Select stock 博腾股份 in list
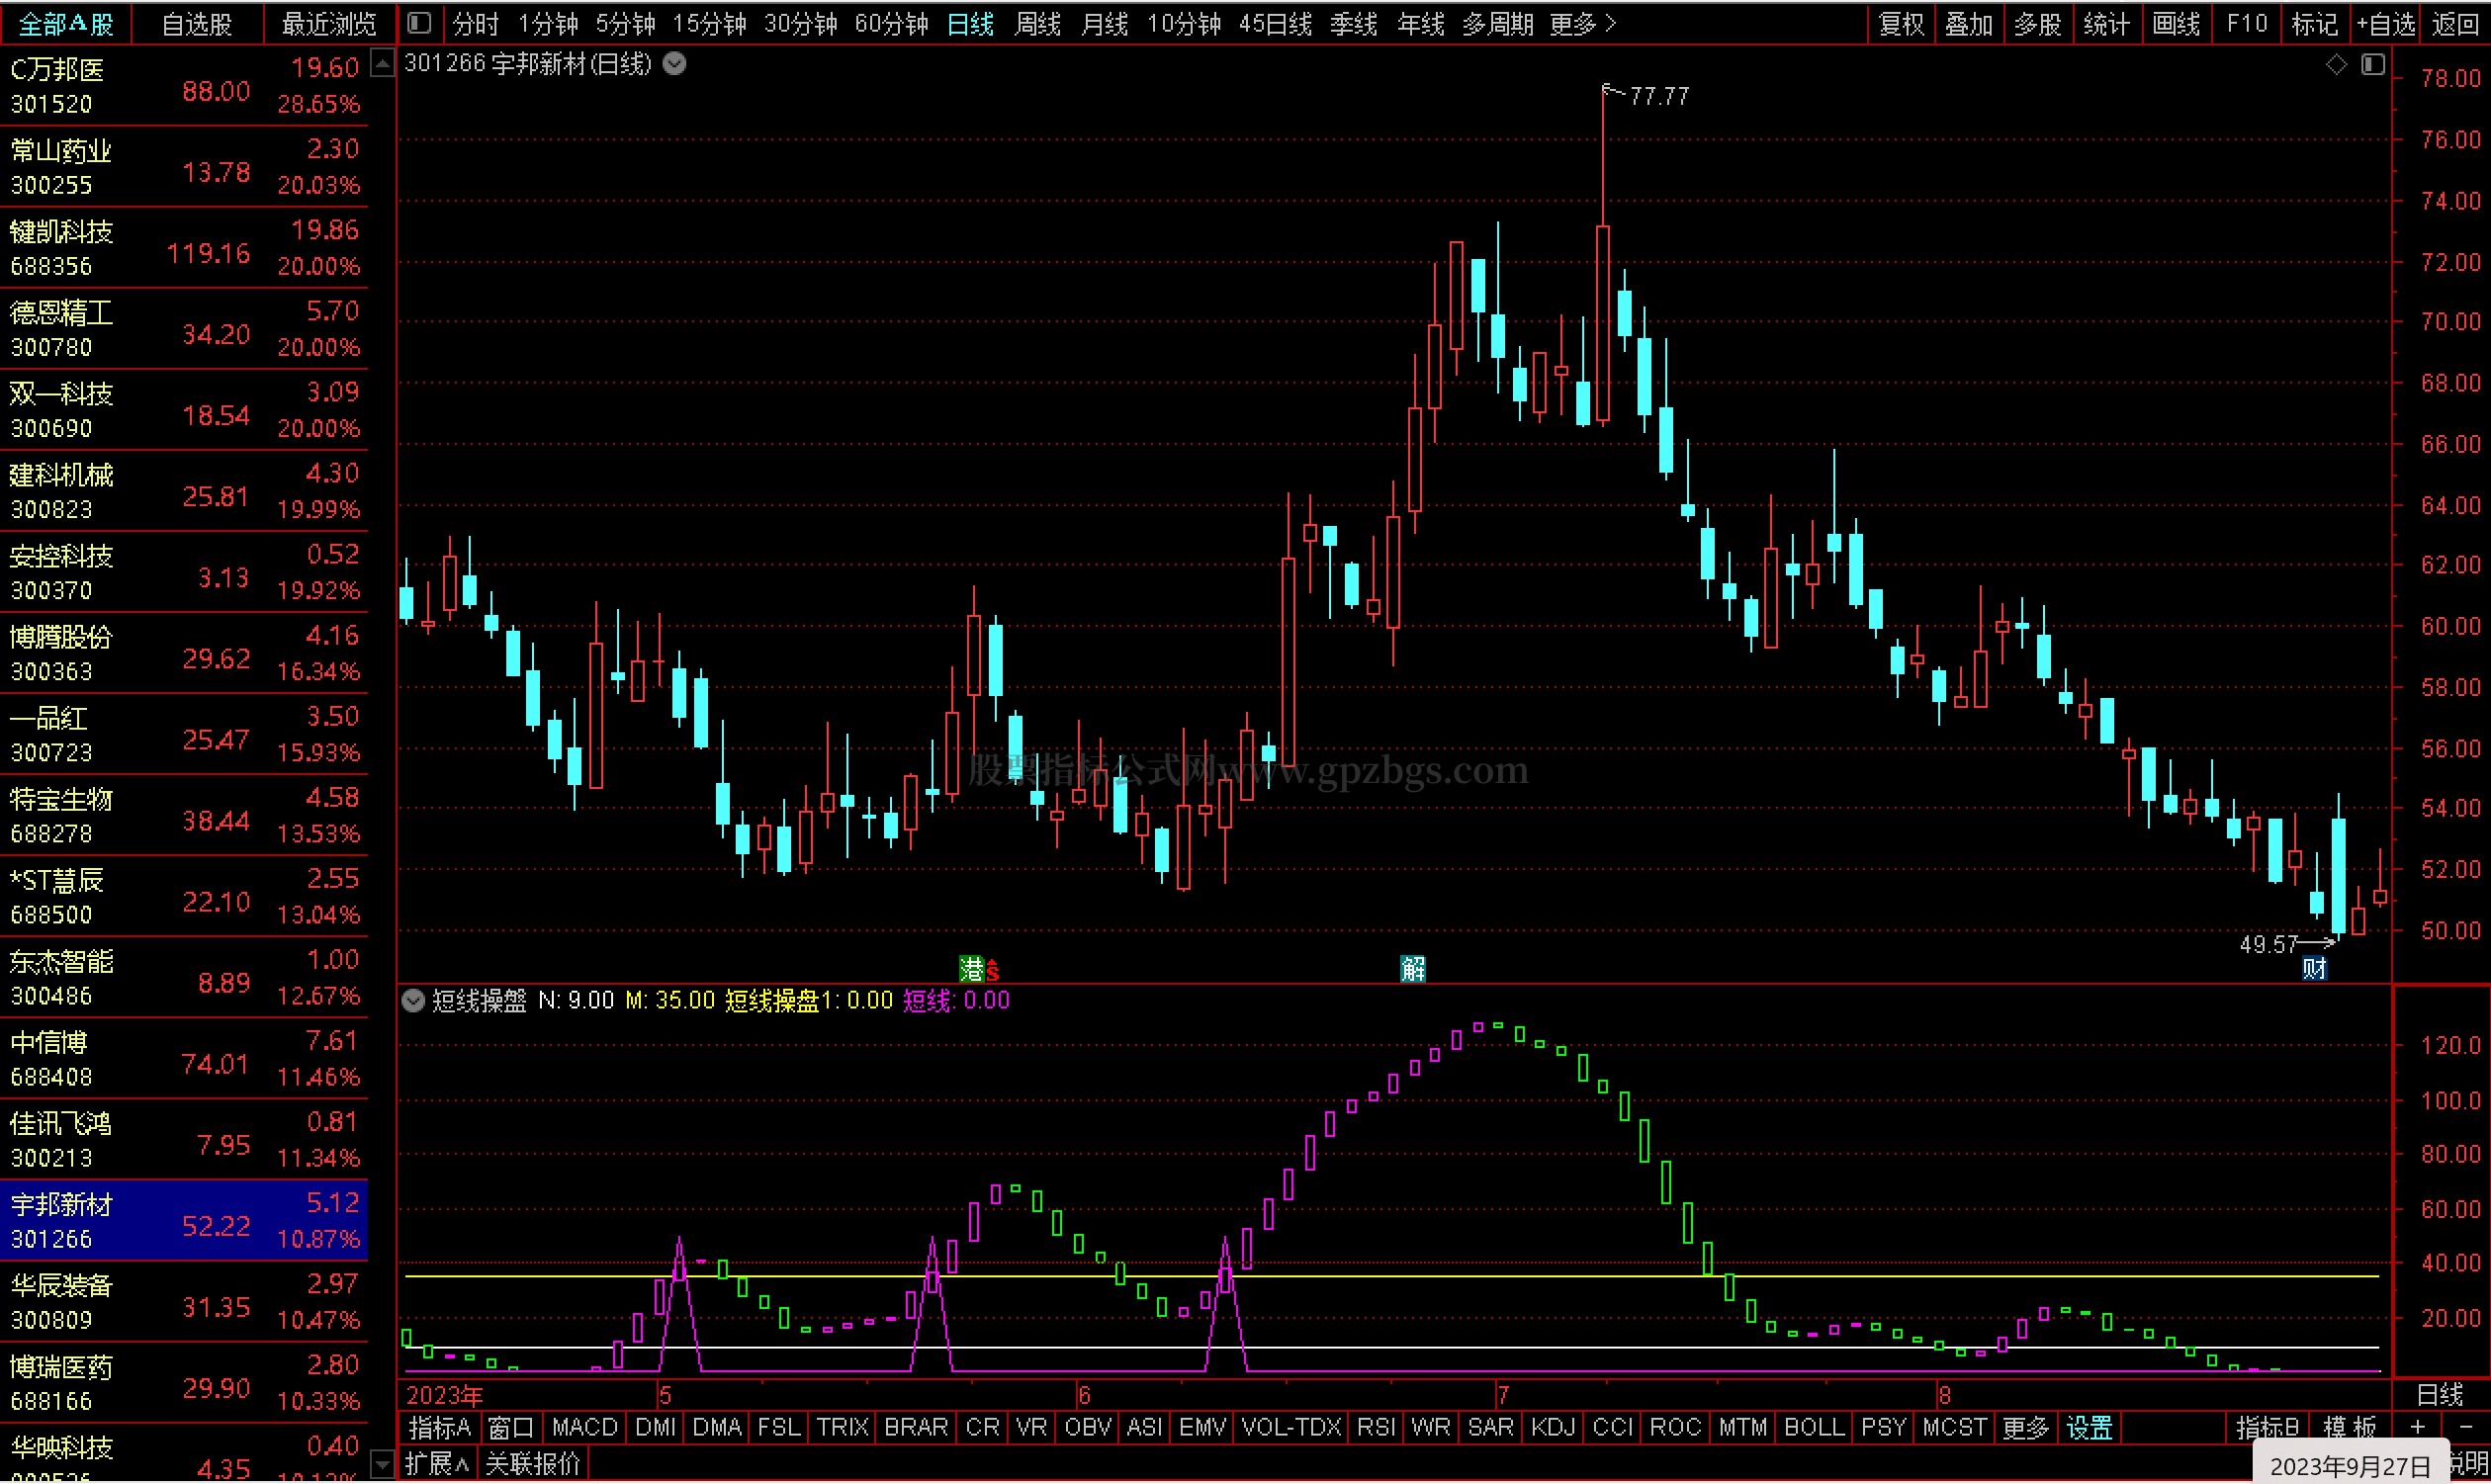Screen dimensions: 2491x1484 [x=184, y=654]
